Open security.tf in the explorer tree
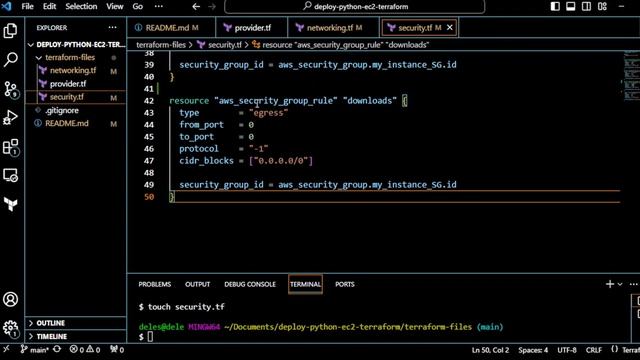640x360 pixels. [x=76, y=97]
